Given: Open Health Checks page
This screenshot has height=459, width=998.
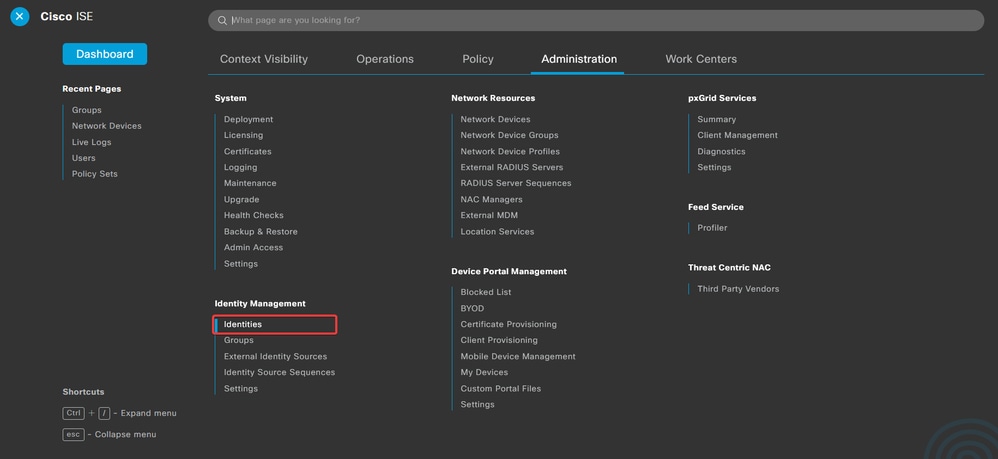Looking at the screenshot, I should [253, 215].
